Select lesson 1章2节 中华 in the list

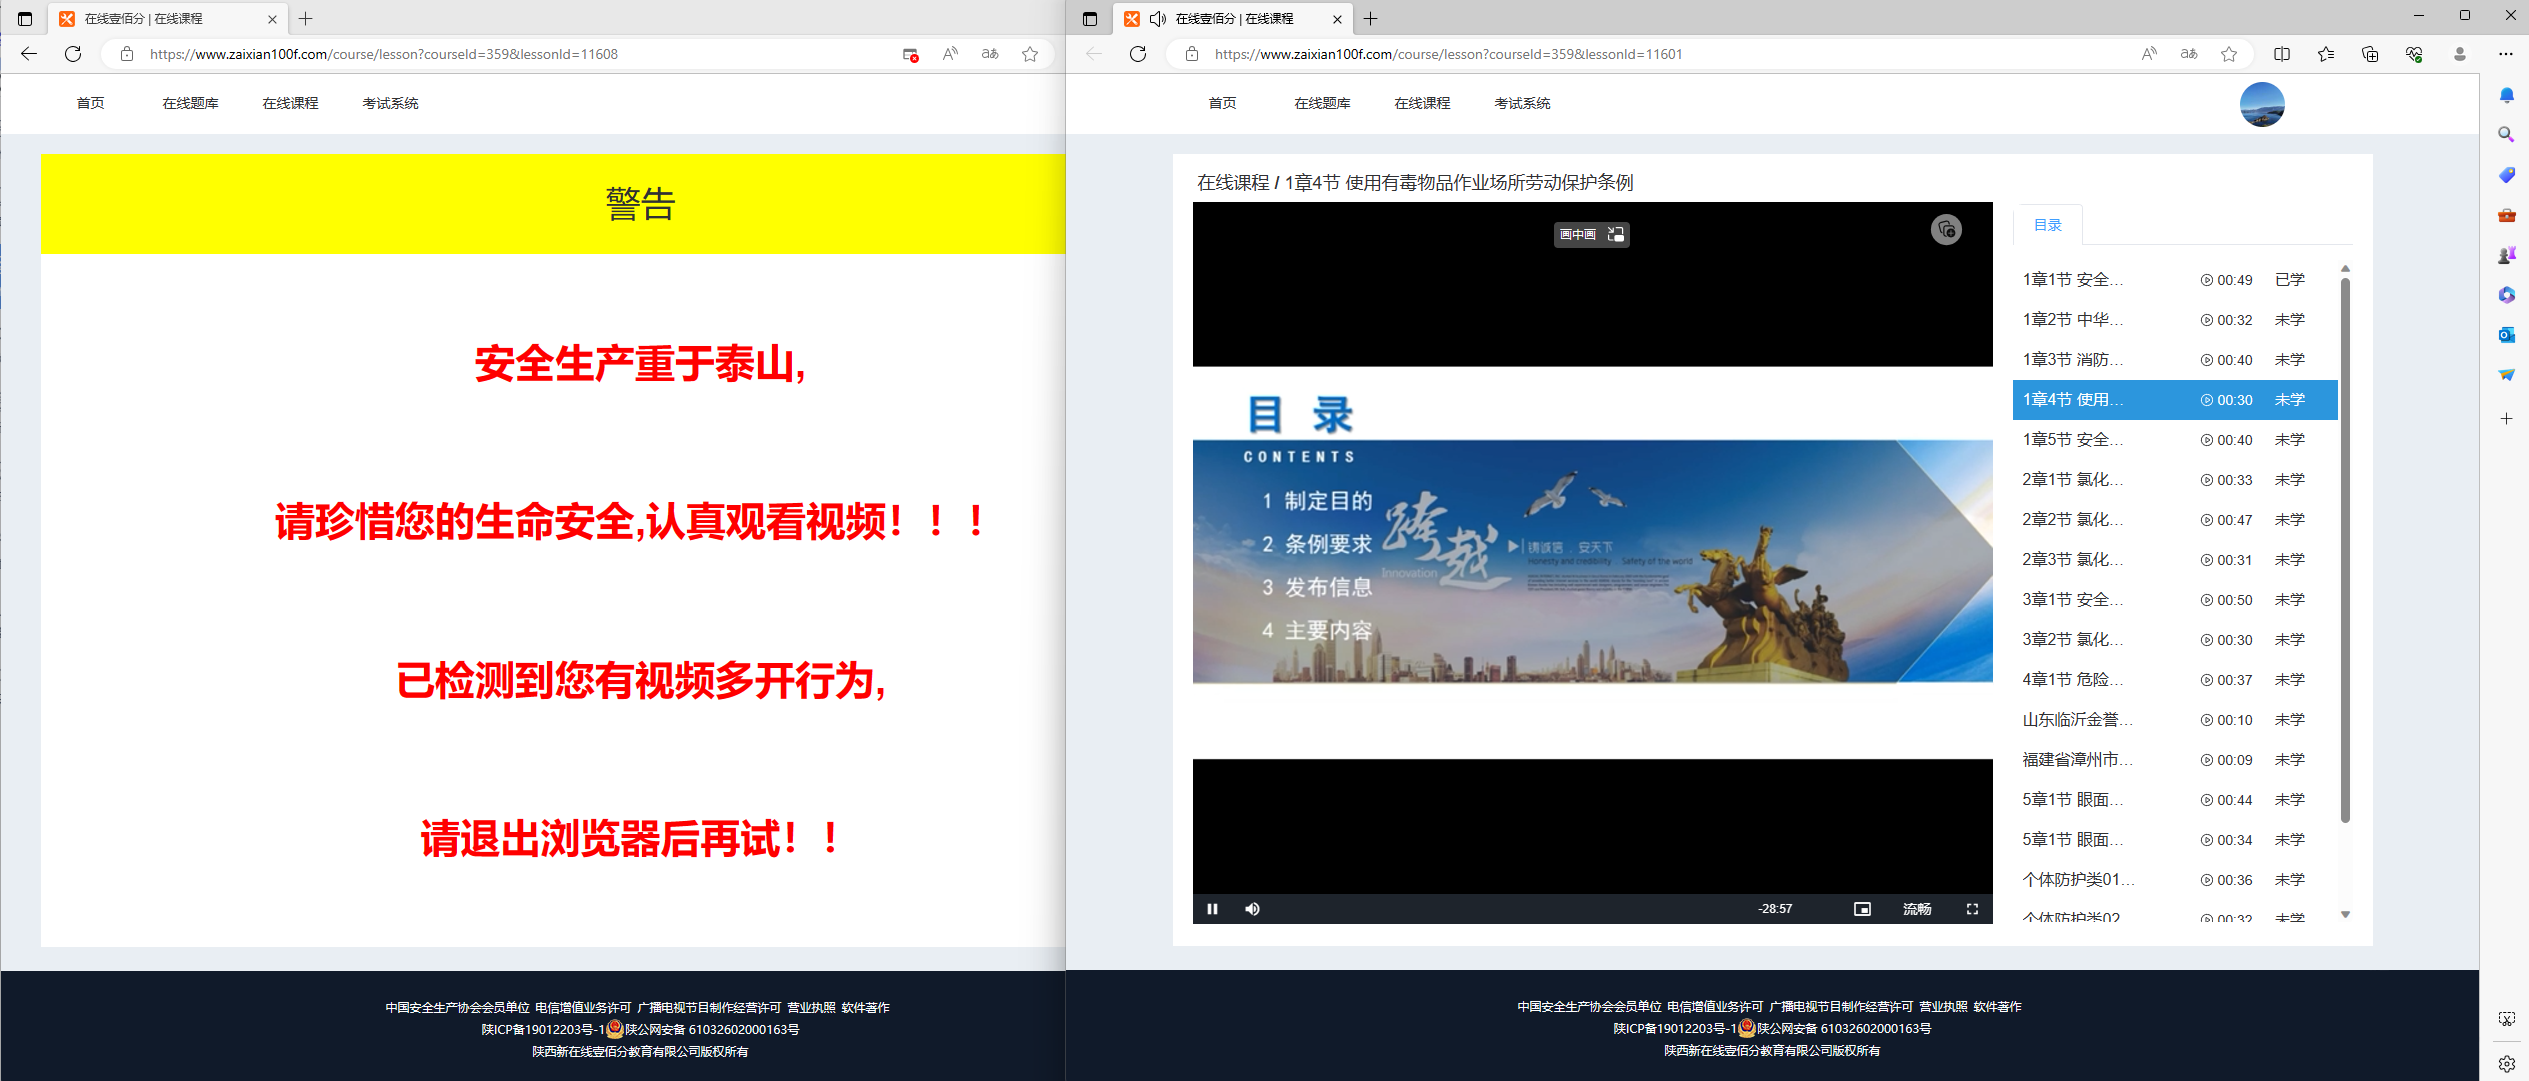click(x=2175, y=320)
